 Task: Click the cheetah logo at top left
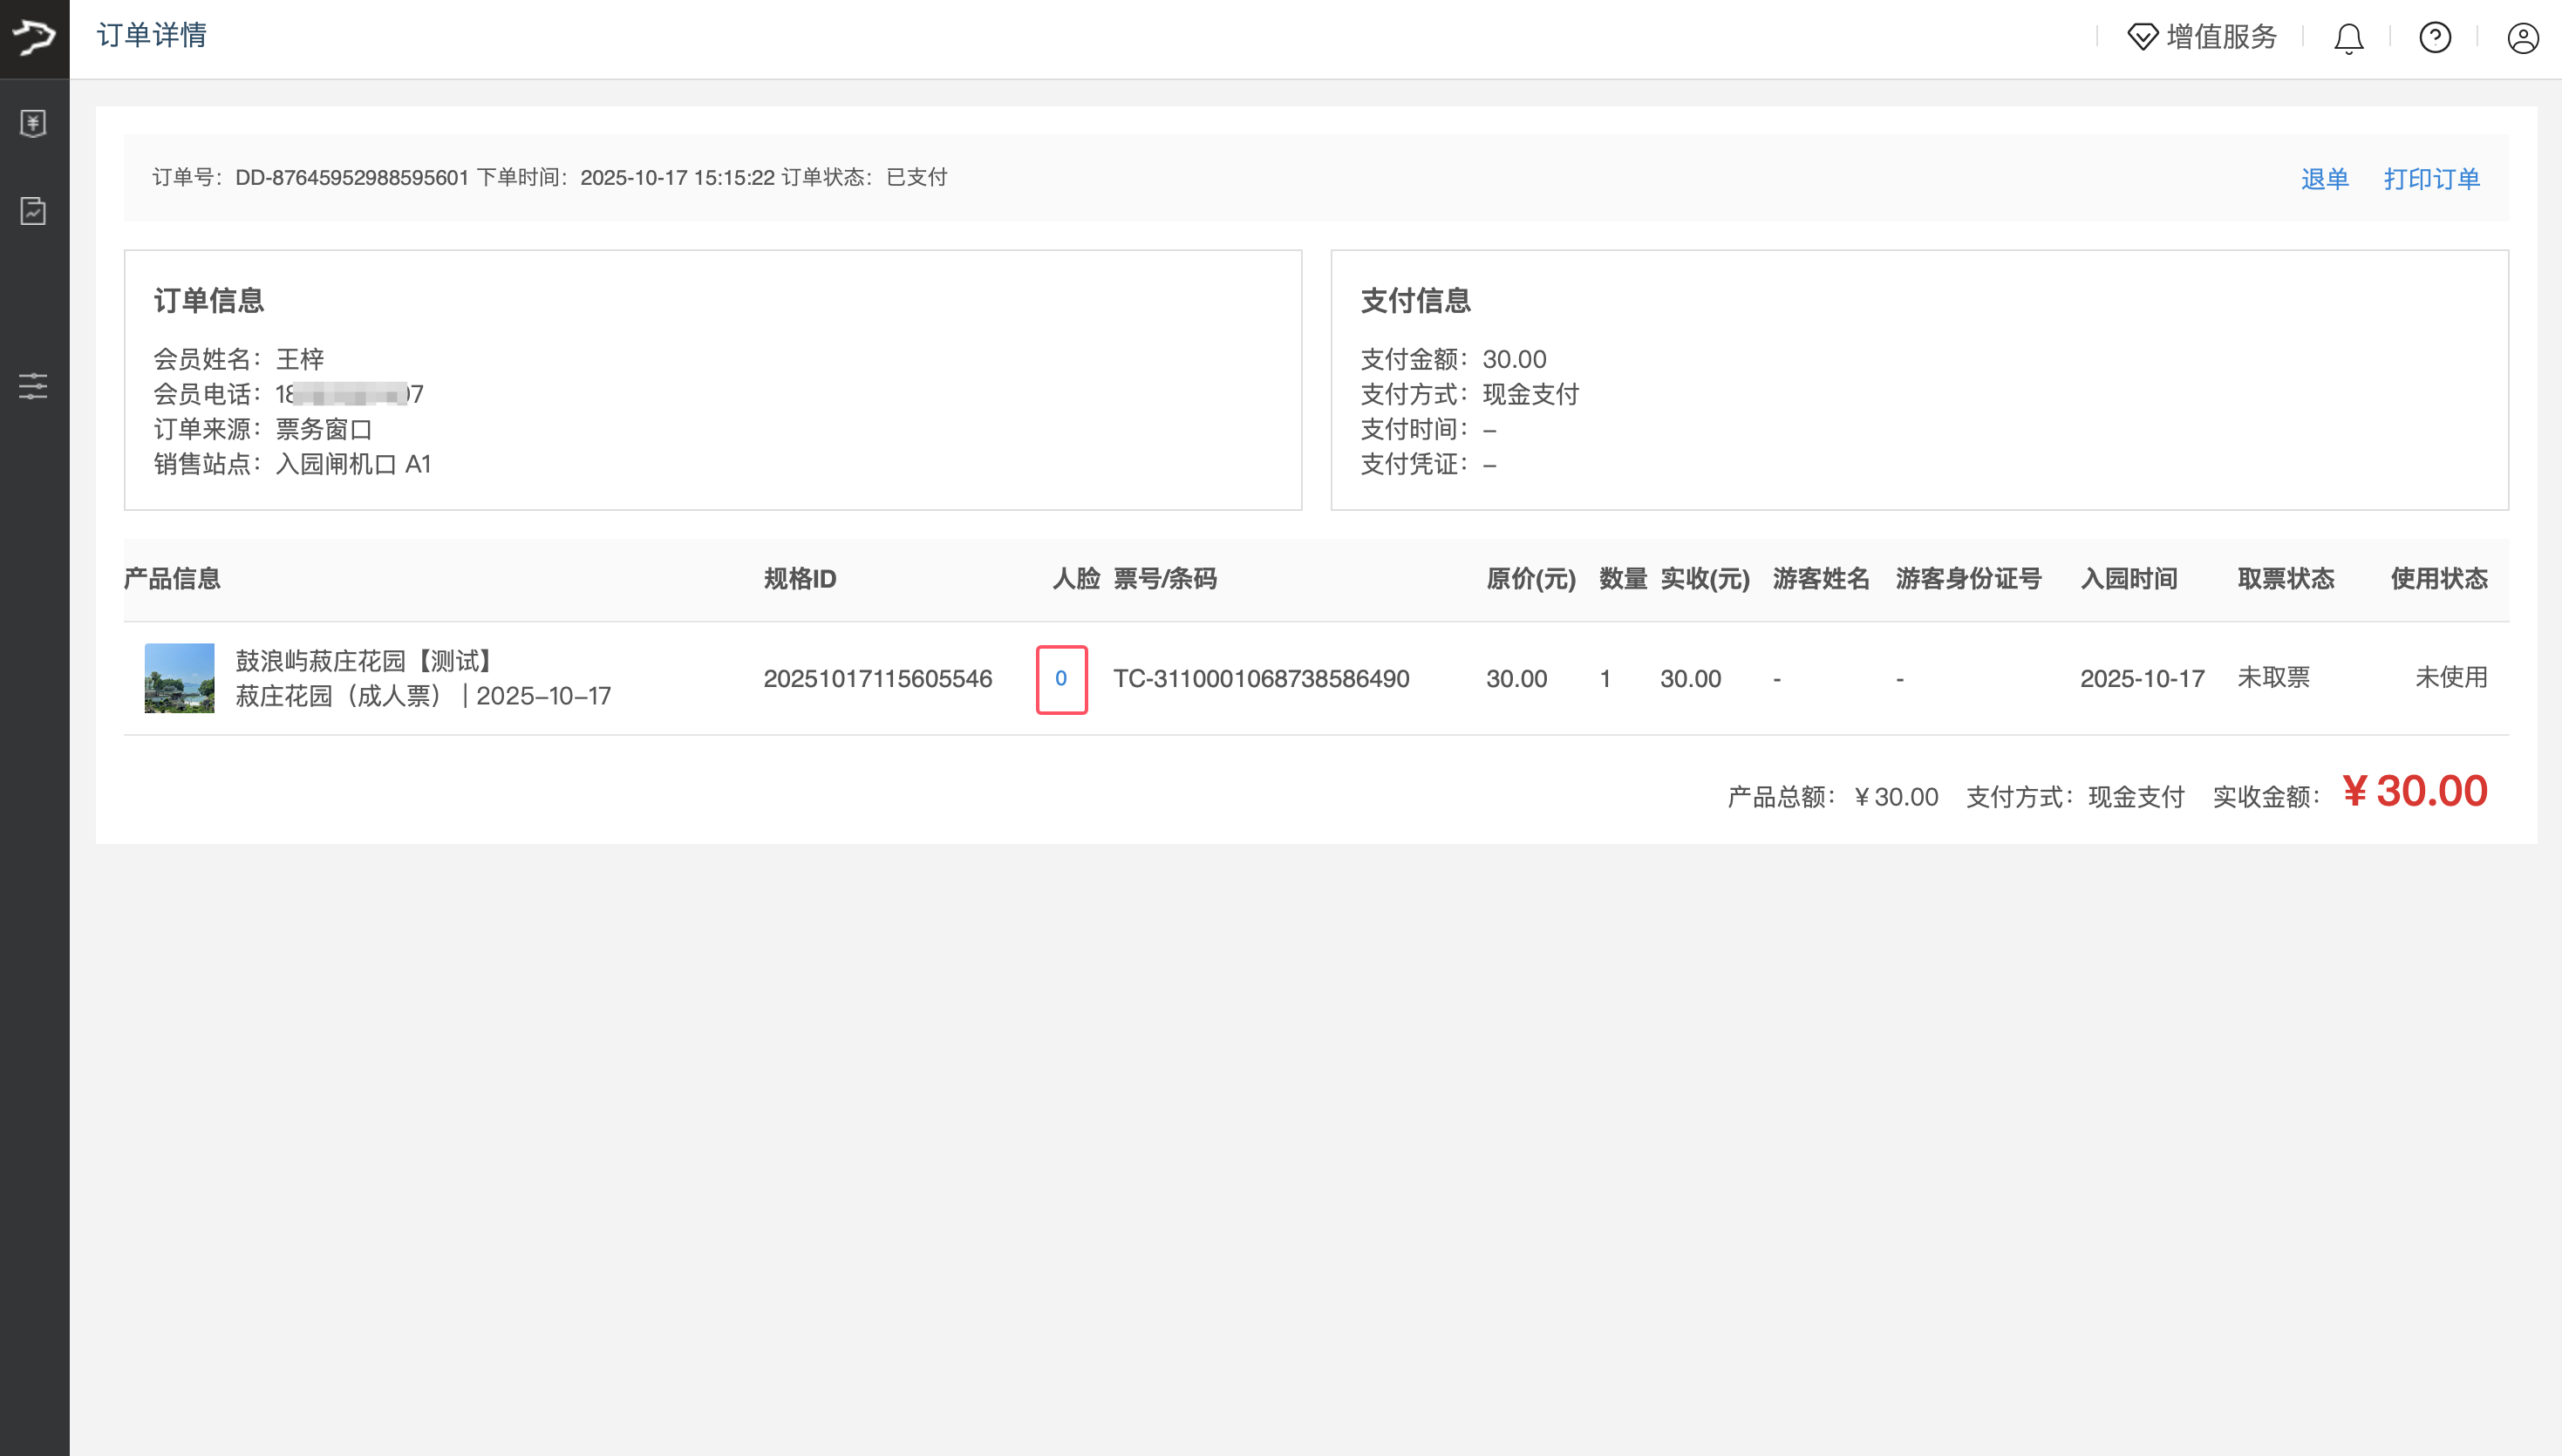point(33,38)
